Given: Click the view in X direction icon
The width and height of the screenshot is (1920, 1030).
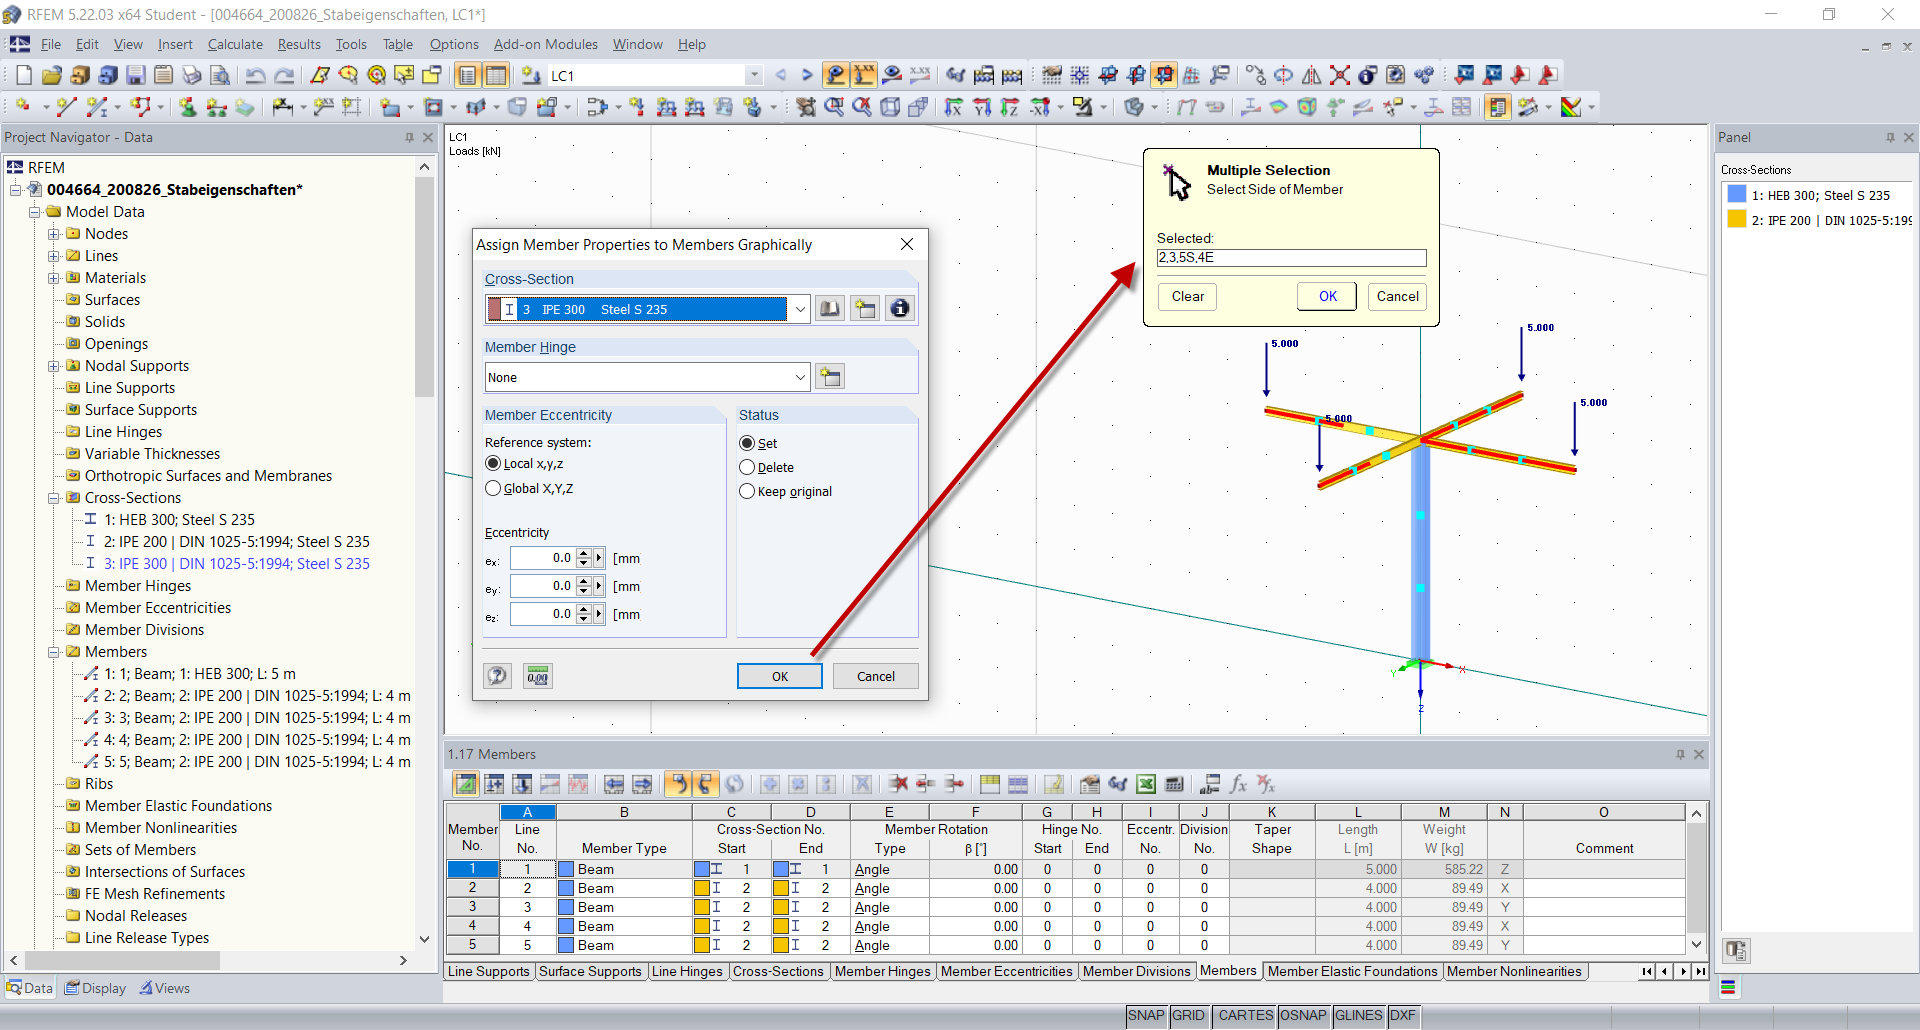Looking at the screenshot, I should tap(954, 107).
